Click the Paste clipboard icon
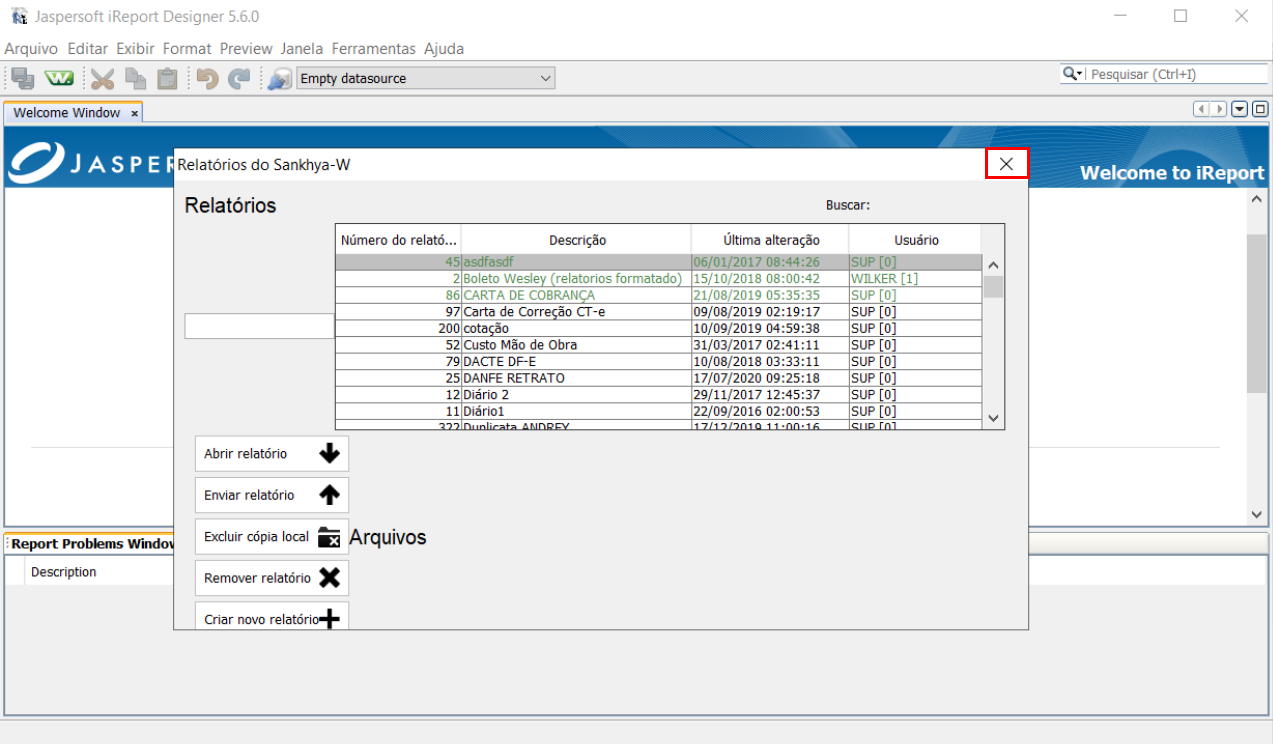 [168, 78]
